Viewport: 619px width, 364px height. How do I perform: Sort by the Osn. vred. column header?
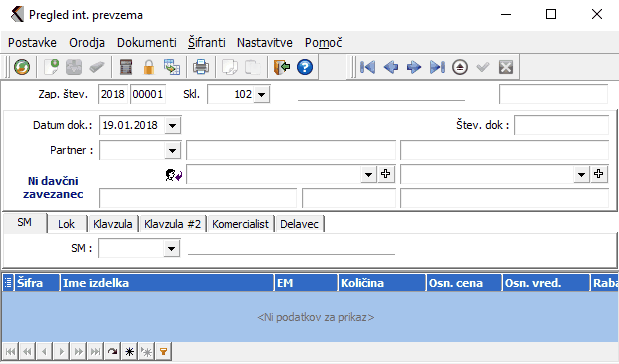[x=546, y=283]
